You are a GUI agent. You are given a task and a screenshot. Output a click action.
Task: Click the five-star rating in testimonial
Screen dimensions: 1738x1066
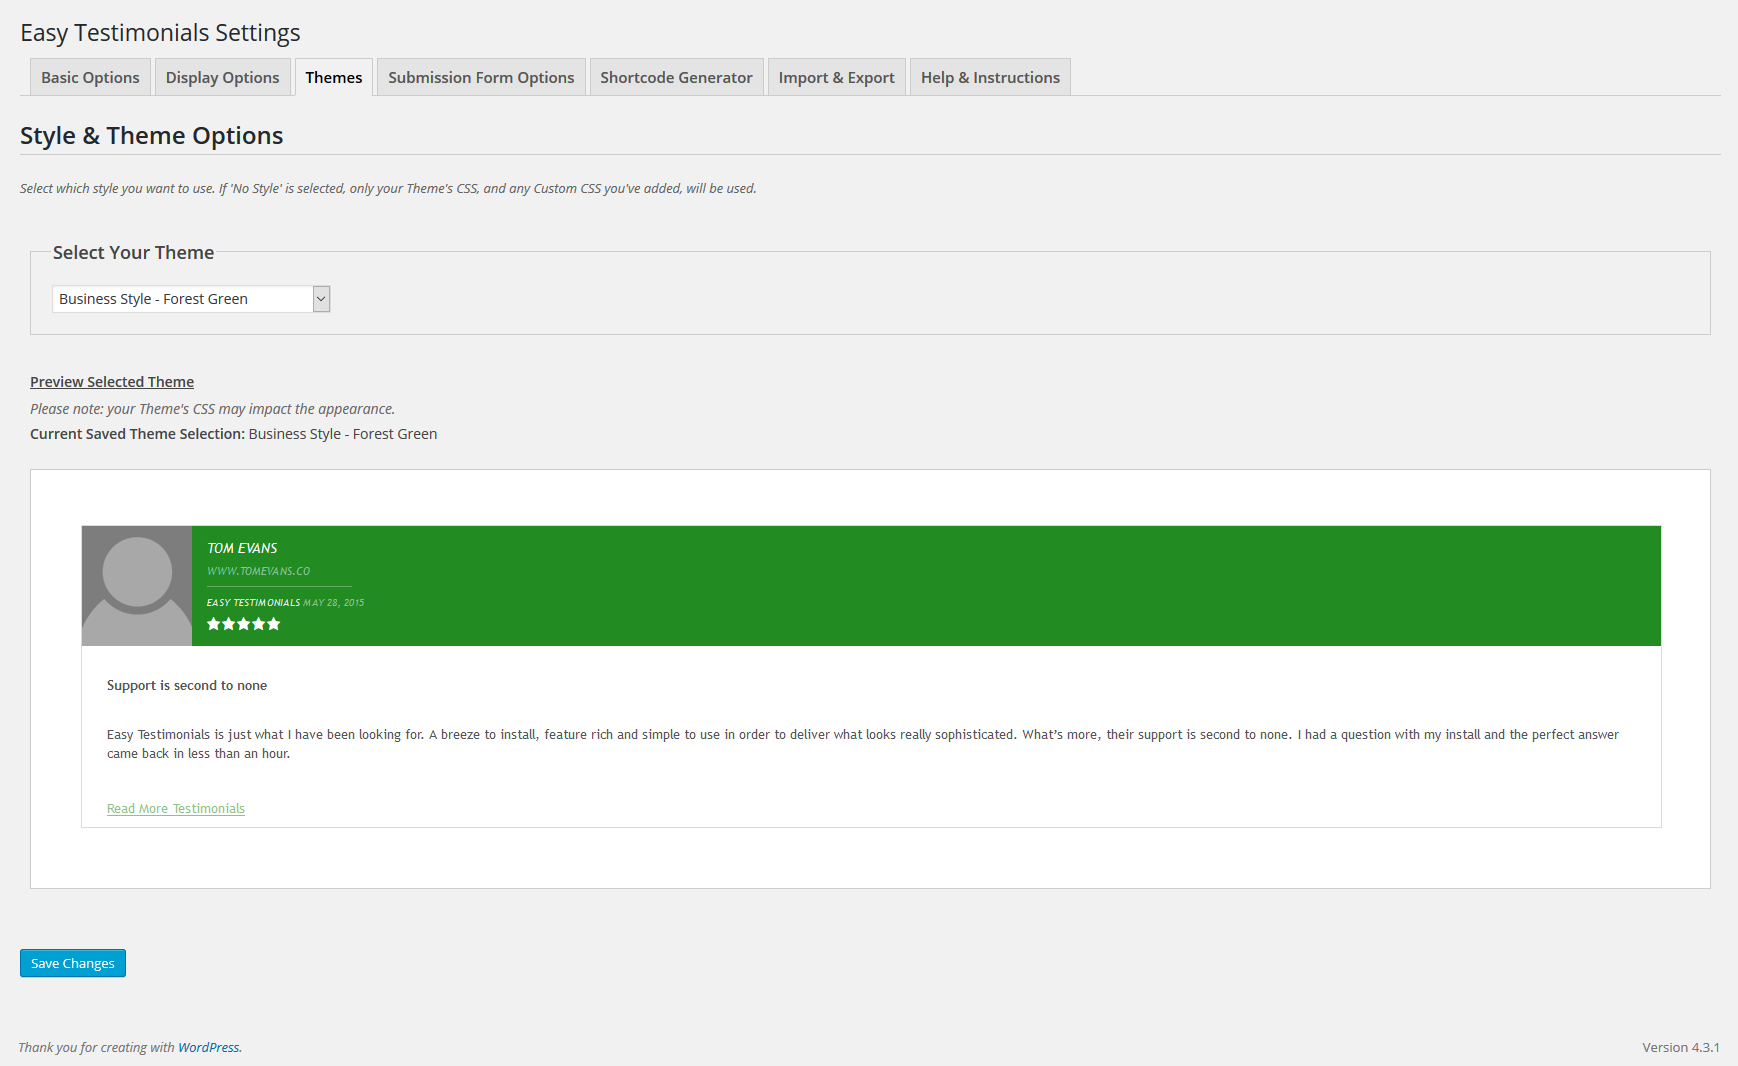243,624
